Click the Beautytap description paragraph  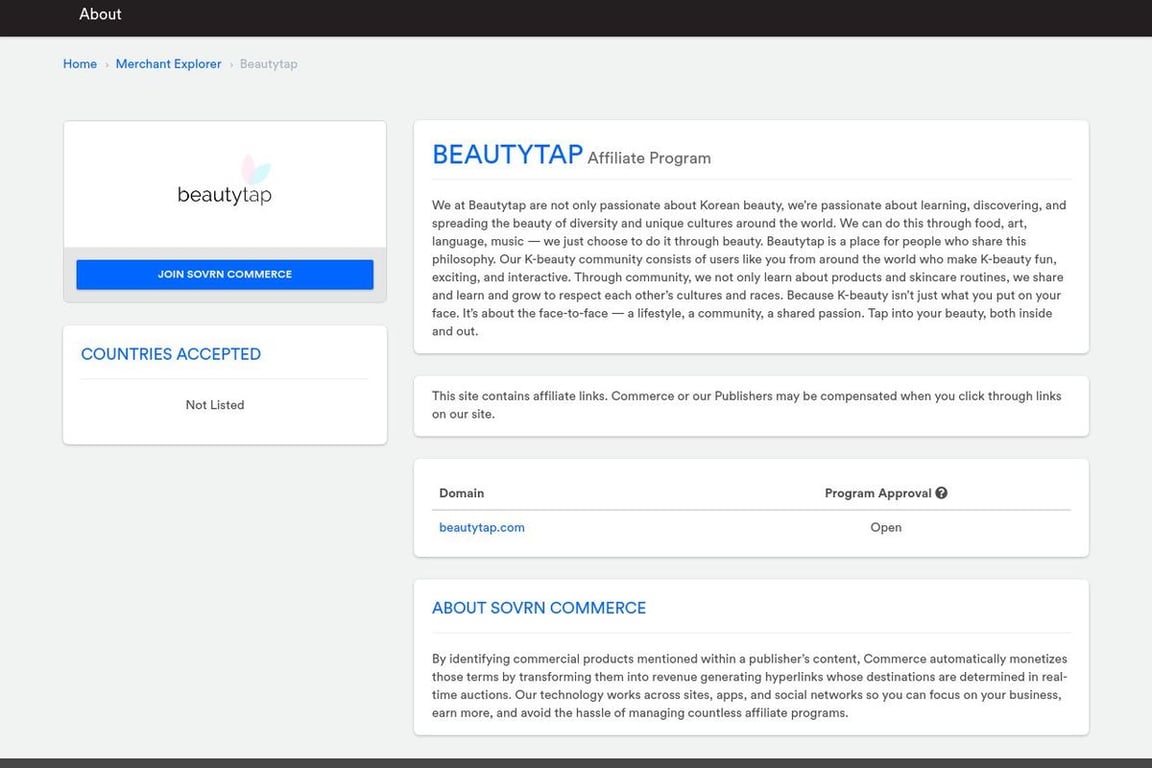pos(749,268)
